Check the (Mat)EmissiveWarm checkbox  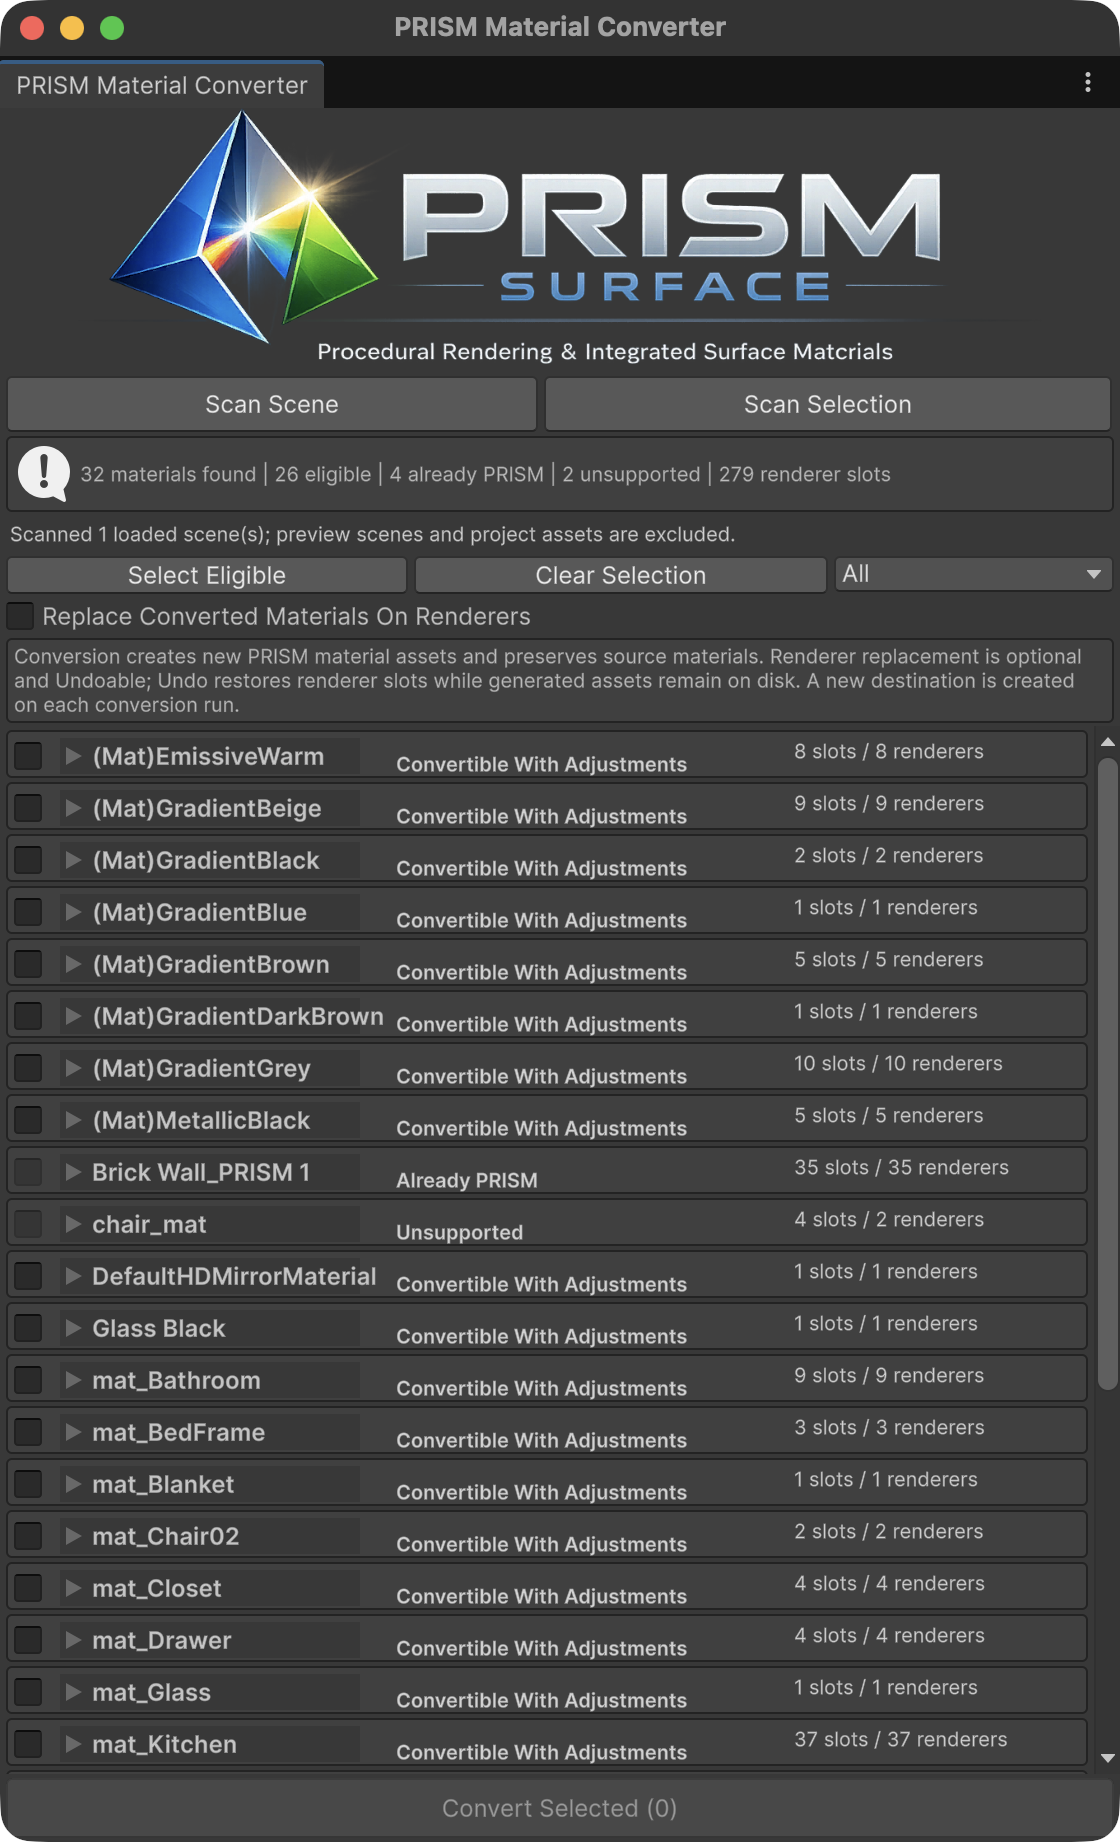pyautogui.click(x=28, y=756)
